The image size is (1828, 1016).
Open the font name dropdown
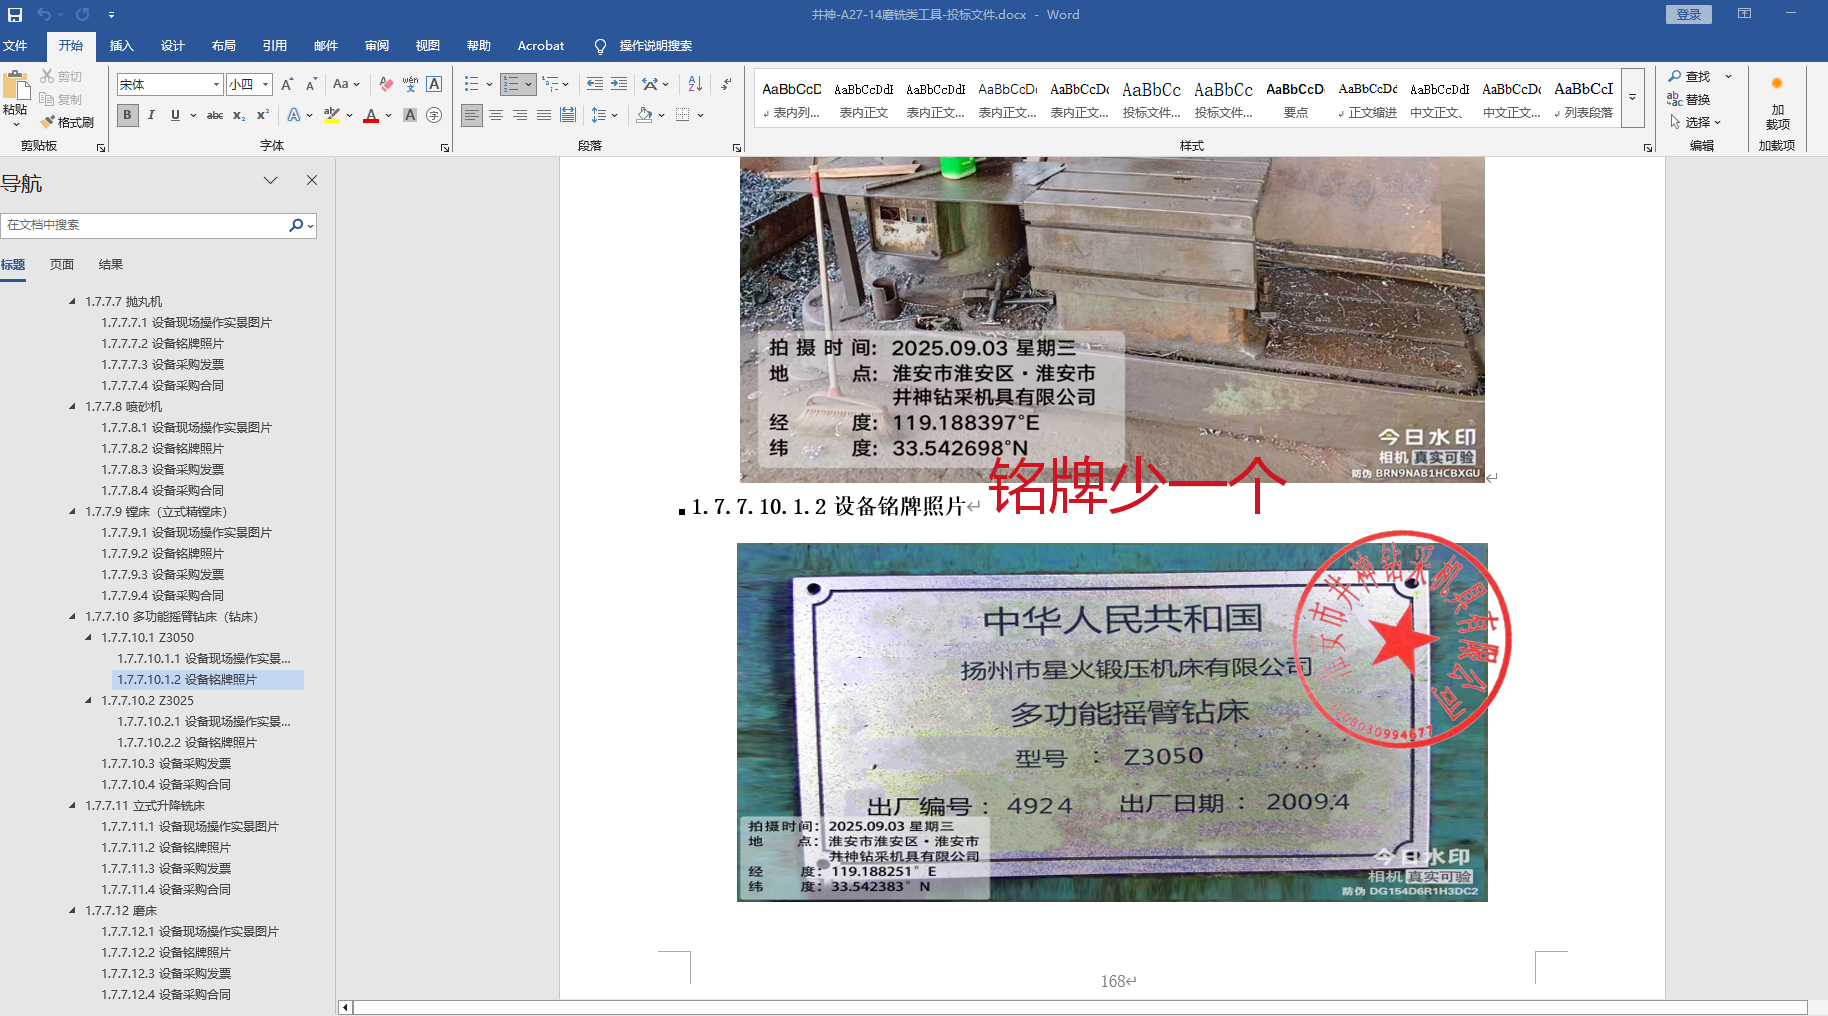[x=216, y=85]
